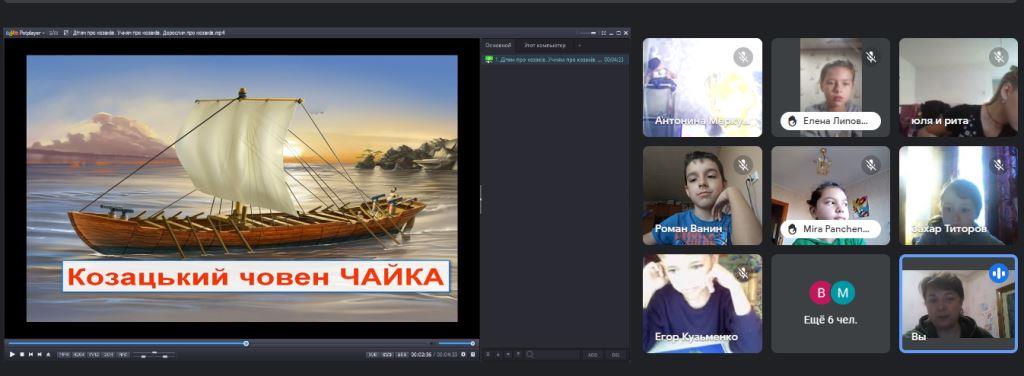This screenshot has height=376, width=1024.
Task: Open the player settings gear icon
Action: click(x=464, y=354)
